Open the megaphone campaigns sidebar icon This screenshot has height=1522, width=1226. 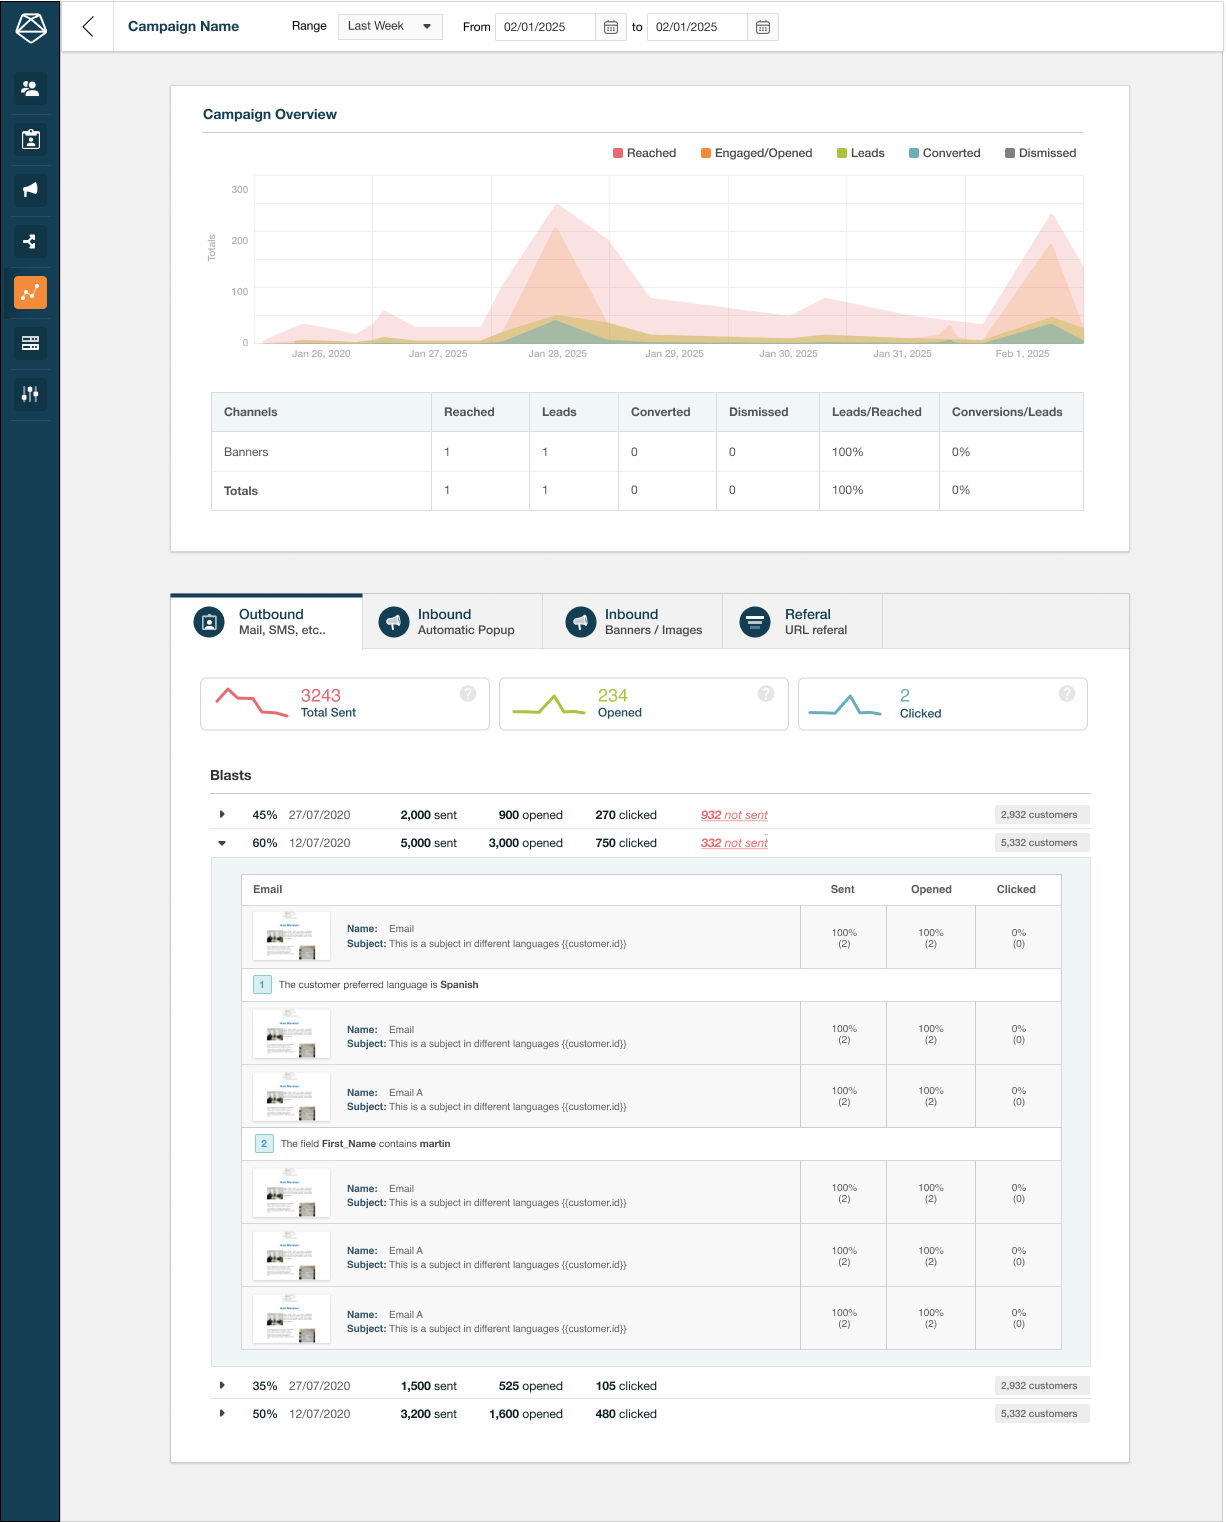(x=31, y=190)
